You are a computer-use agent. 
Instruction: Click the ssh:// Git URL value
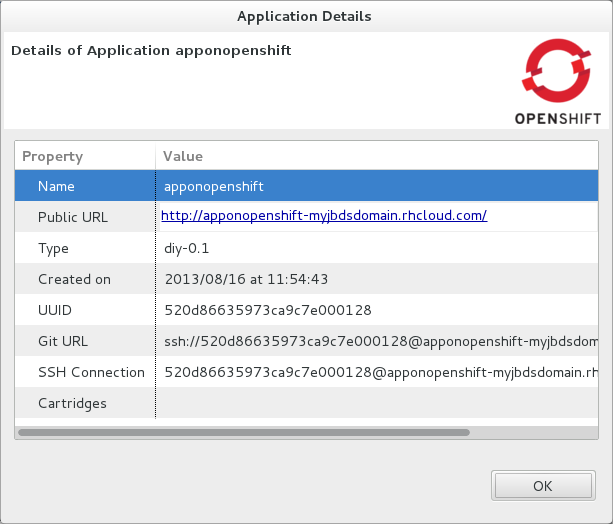(x=380, y=341)
